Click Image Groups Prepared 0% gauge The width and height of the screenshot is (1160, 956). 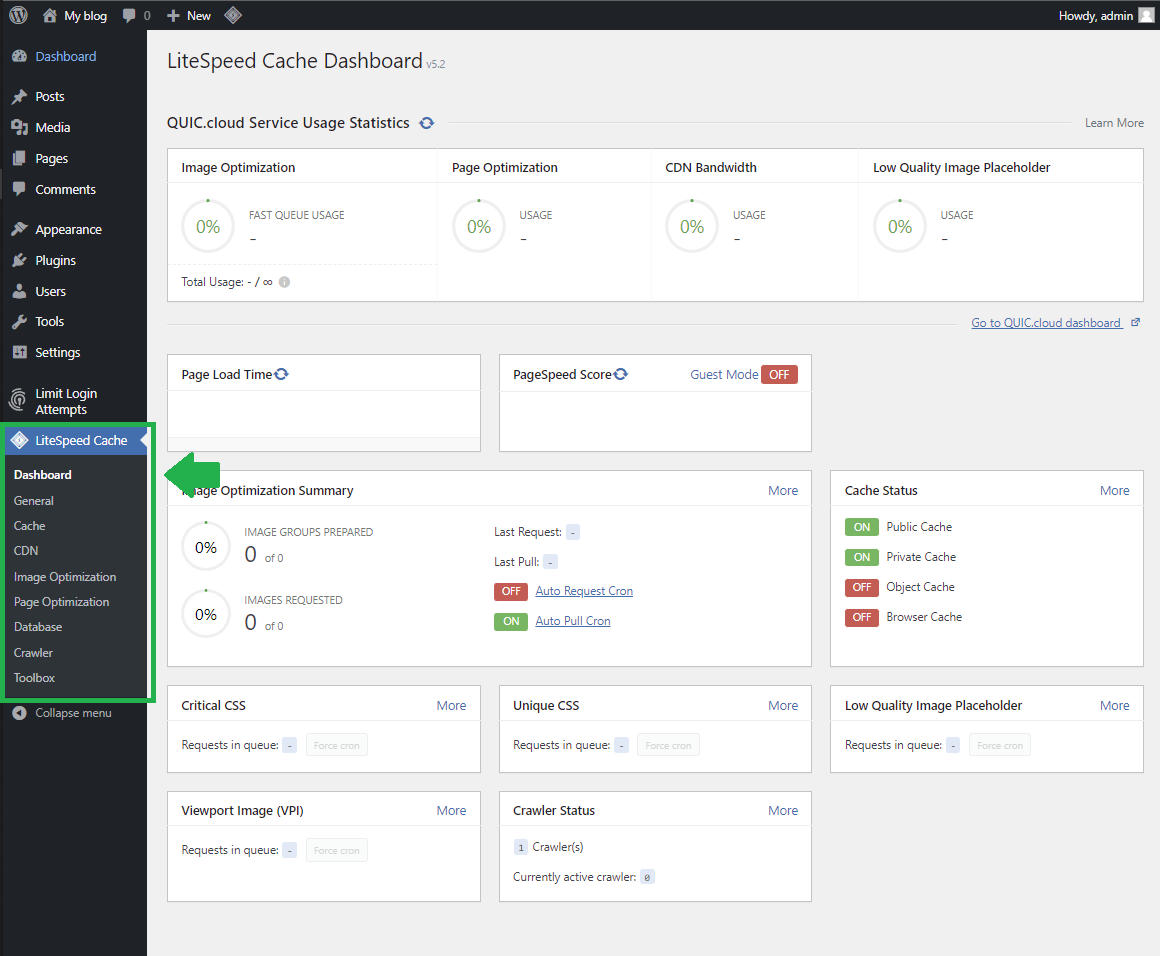(206, 548)
